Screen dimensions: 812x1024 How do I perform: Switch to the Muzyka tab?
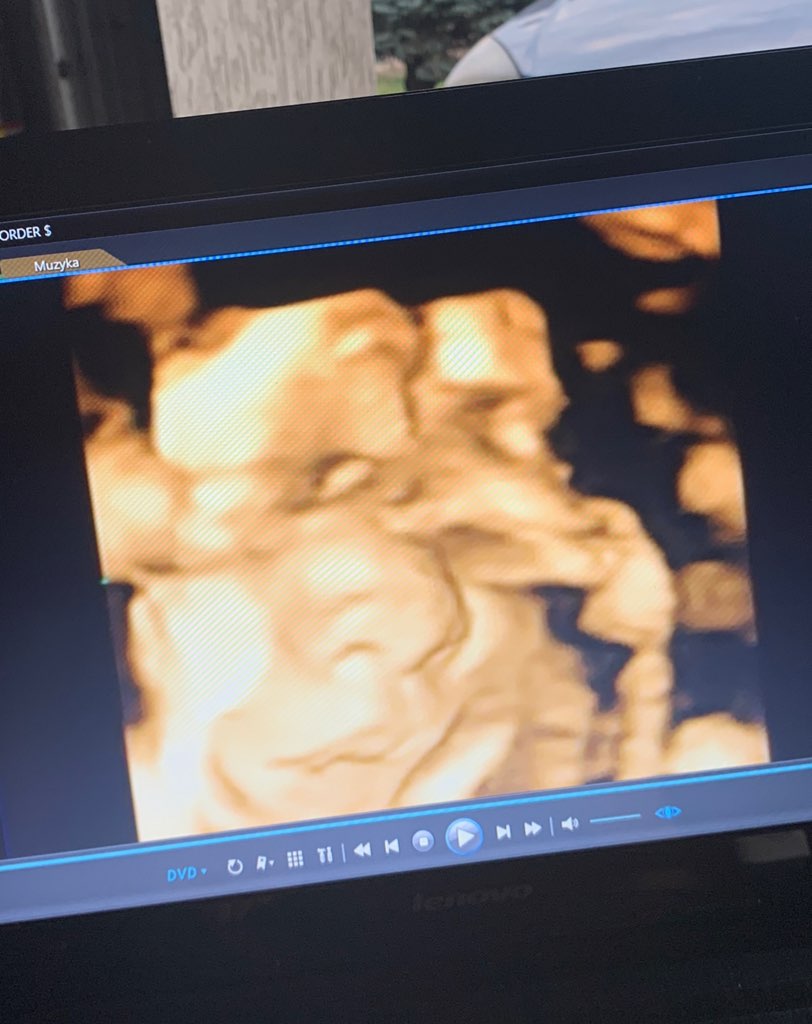tap(56, 266)
